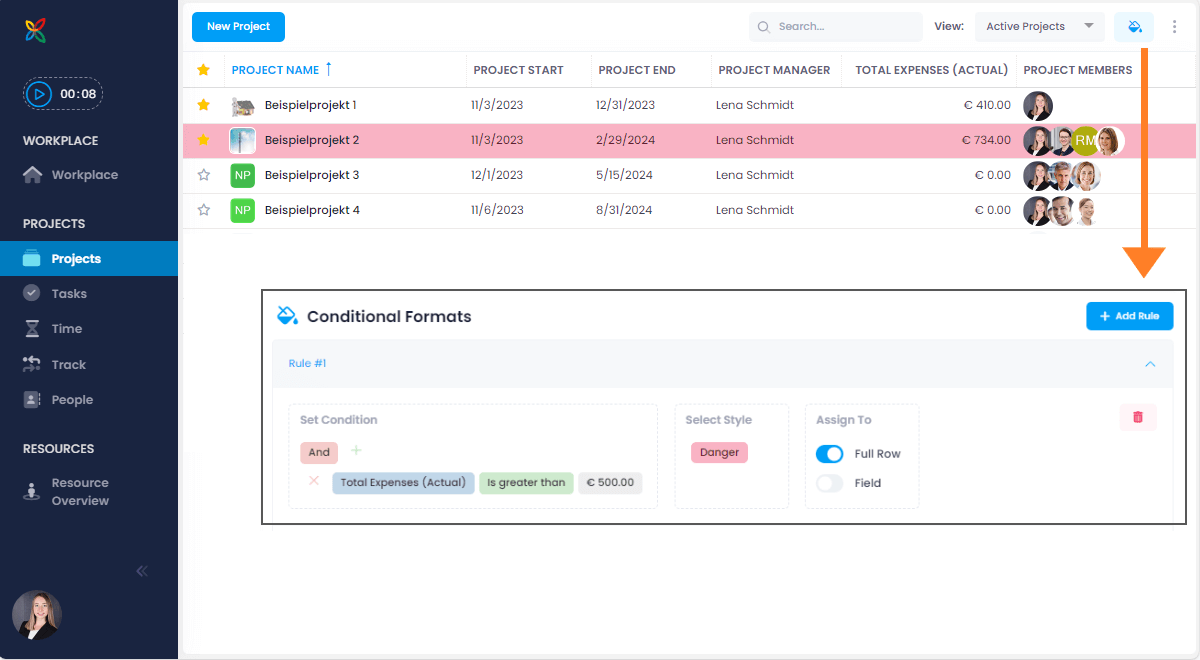Viewport: 1200px width, 660px height.
Task: Open the three-dot more options menu
Action: click(1175, 27)
